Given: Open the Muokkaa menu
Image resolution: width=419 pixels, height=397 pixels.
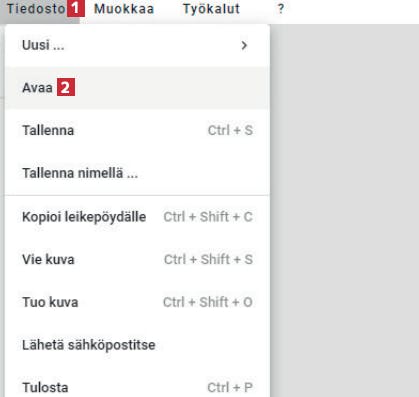Looking at the screenshot, I should point(124,9).
